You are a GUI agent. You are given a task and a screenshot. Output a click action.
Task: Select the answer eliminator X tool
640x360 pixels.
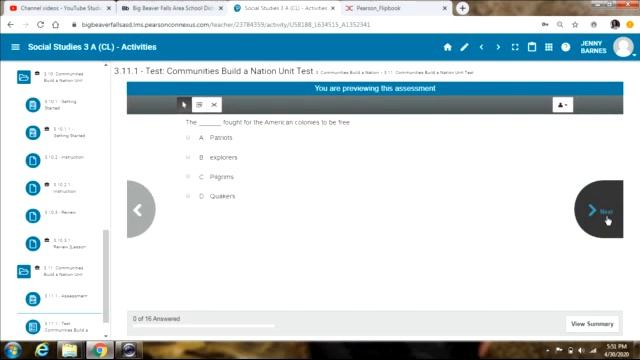click(214, 105)
